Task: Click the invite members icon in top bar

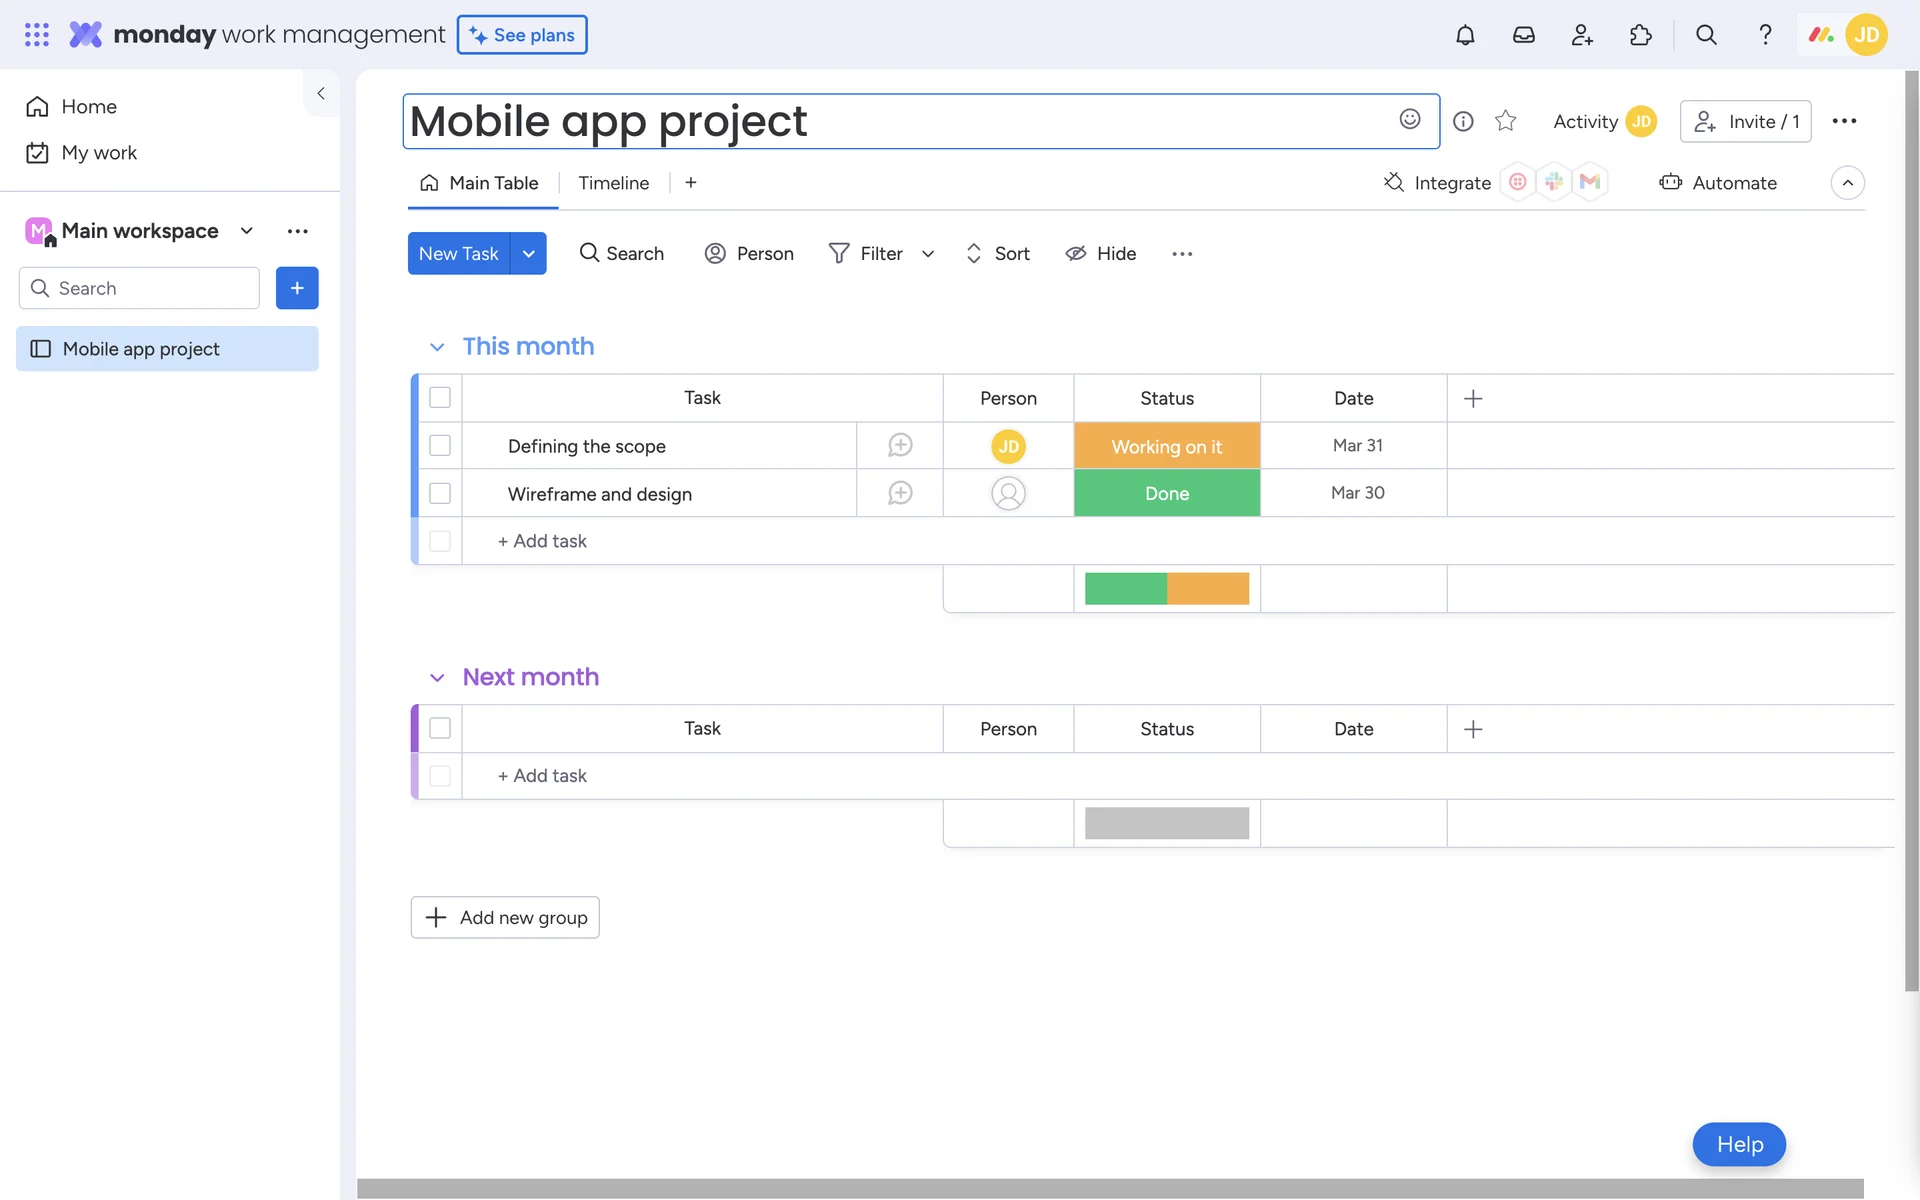Action: point(1582,35)
